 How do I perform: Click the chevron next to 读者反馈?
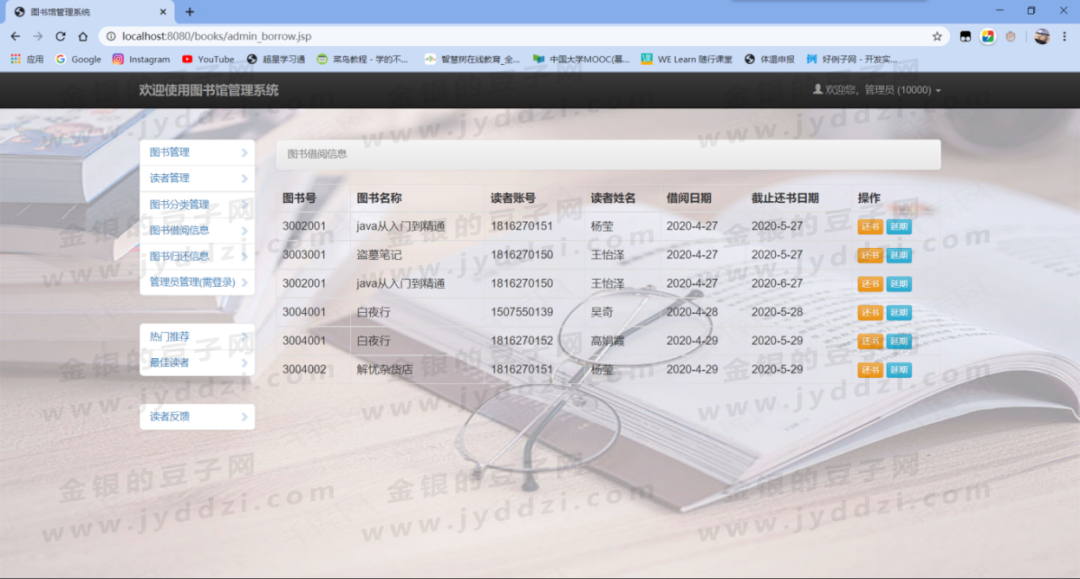point(245,417)
